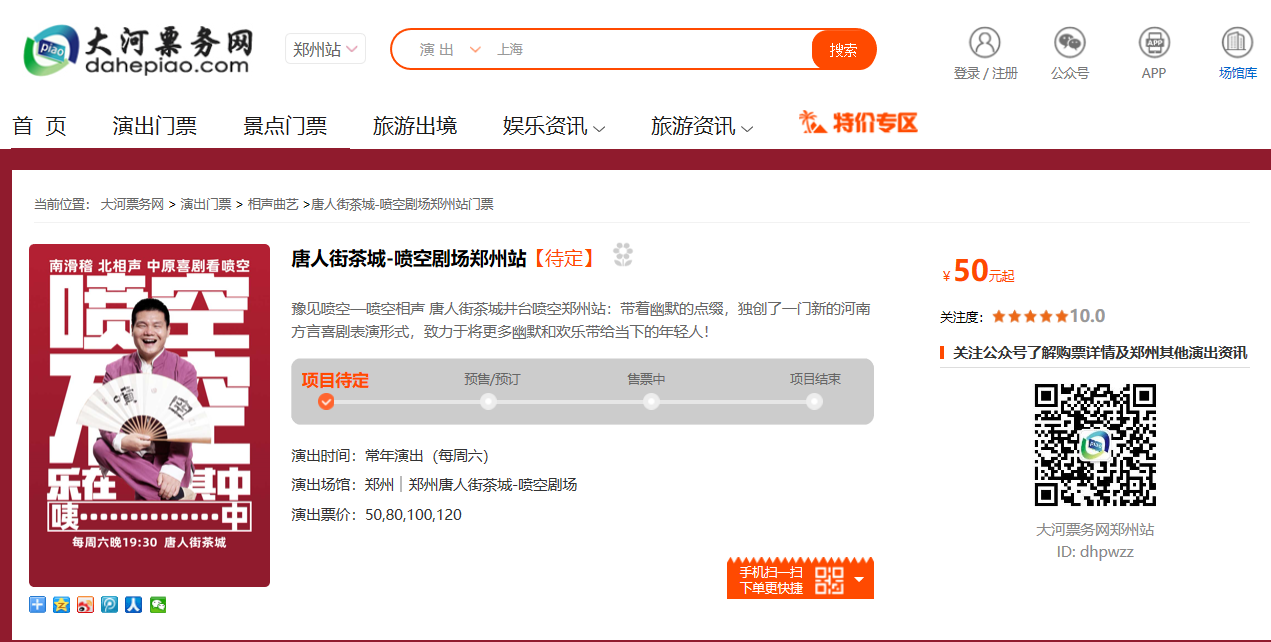Go to the 首页 nav item
Screen dimensions: 1271x642
point(40,126)
